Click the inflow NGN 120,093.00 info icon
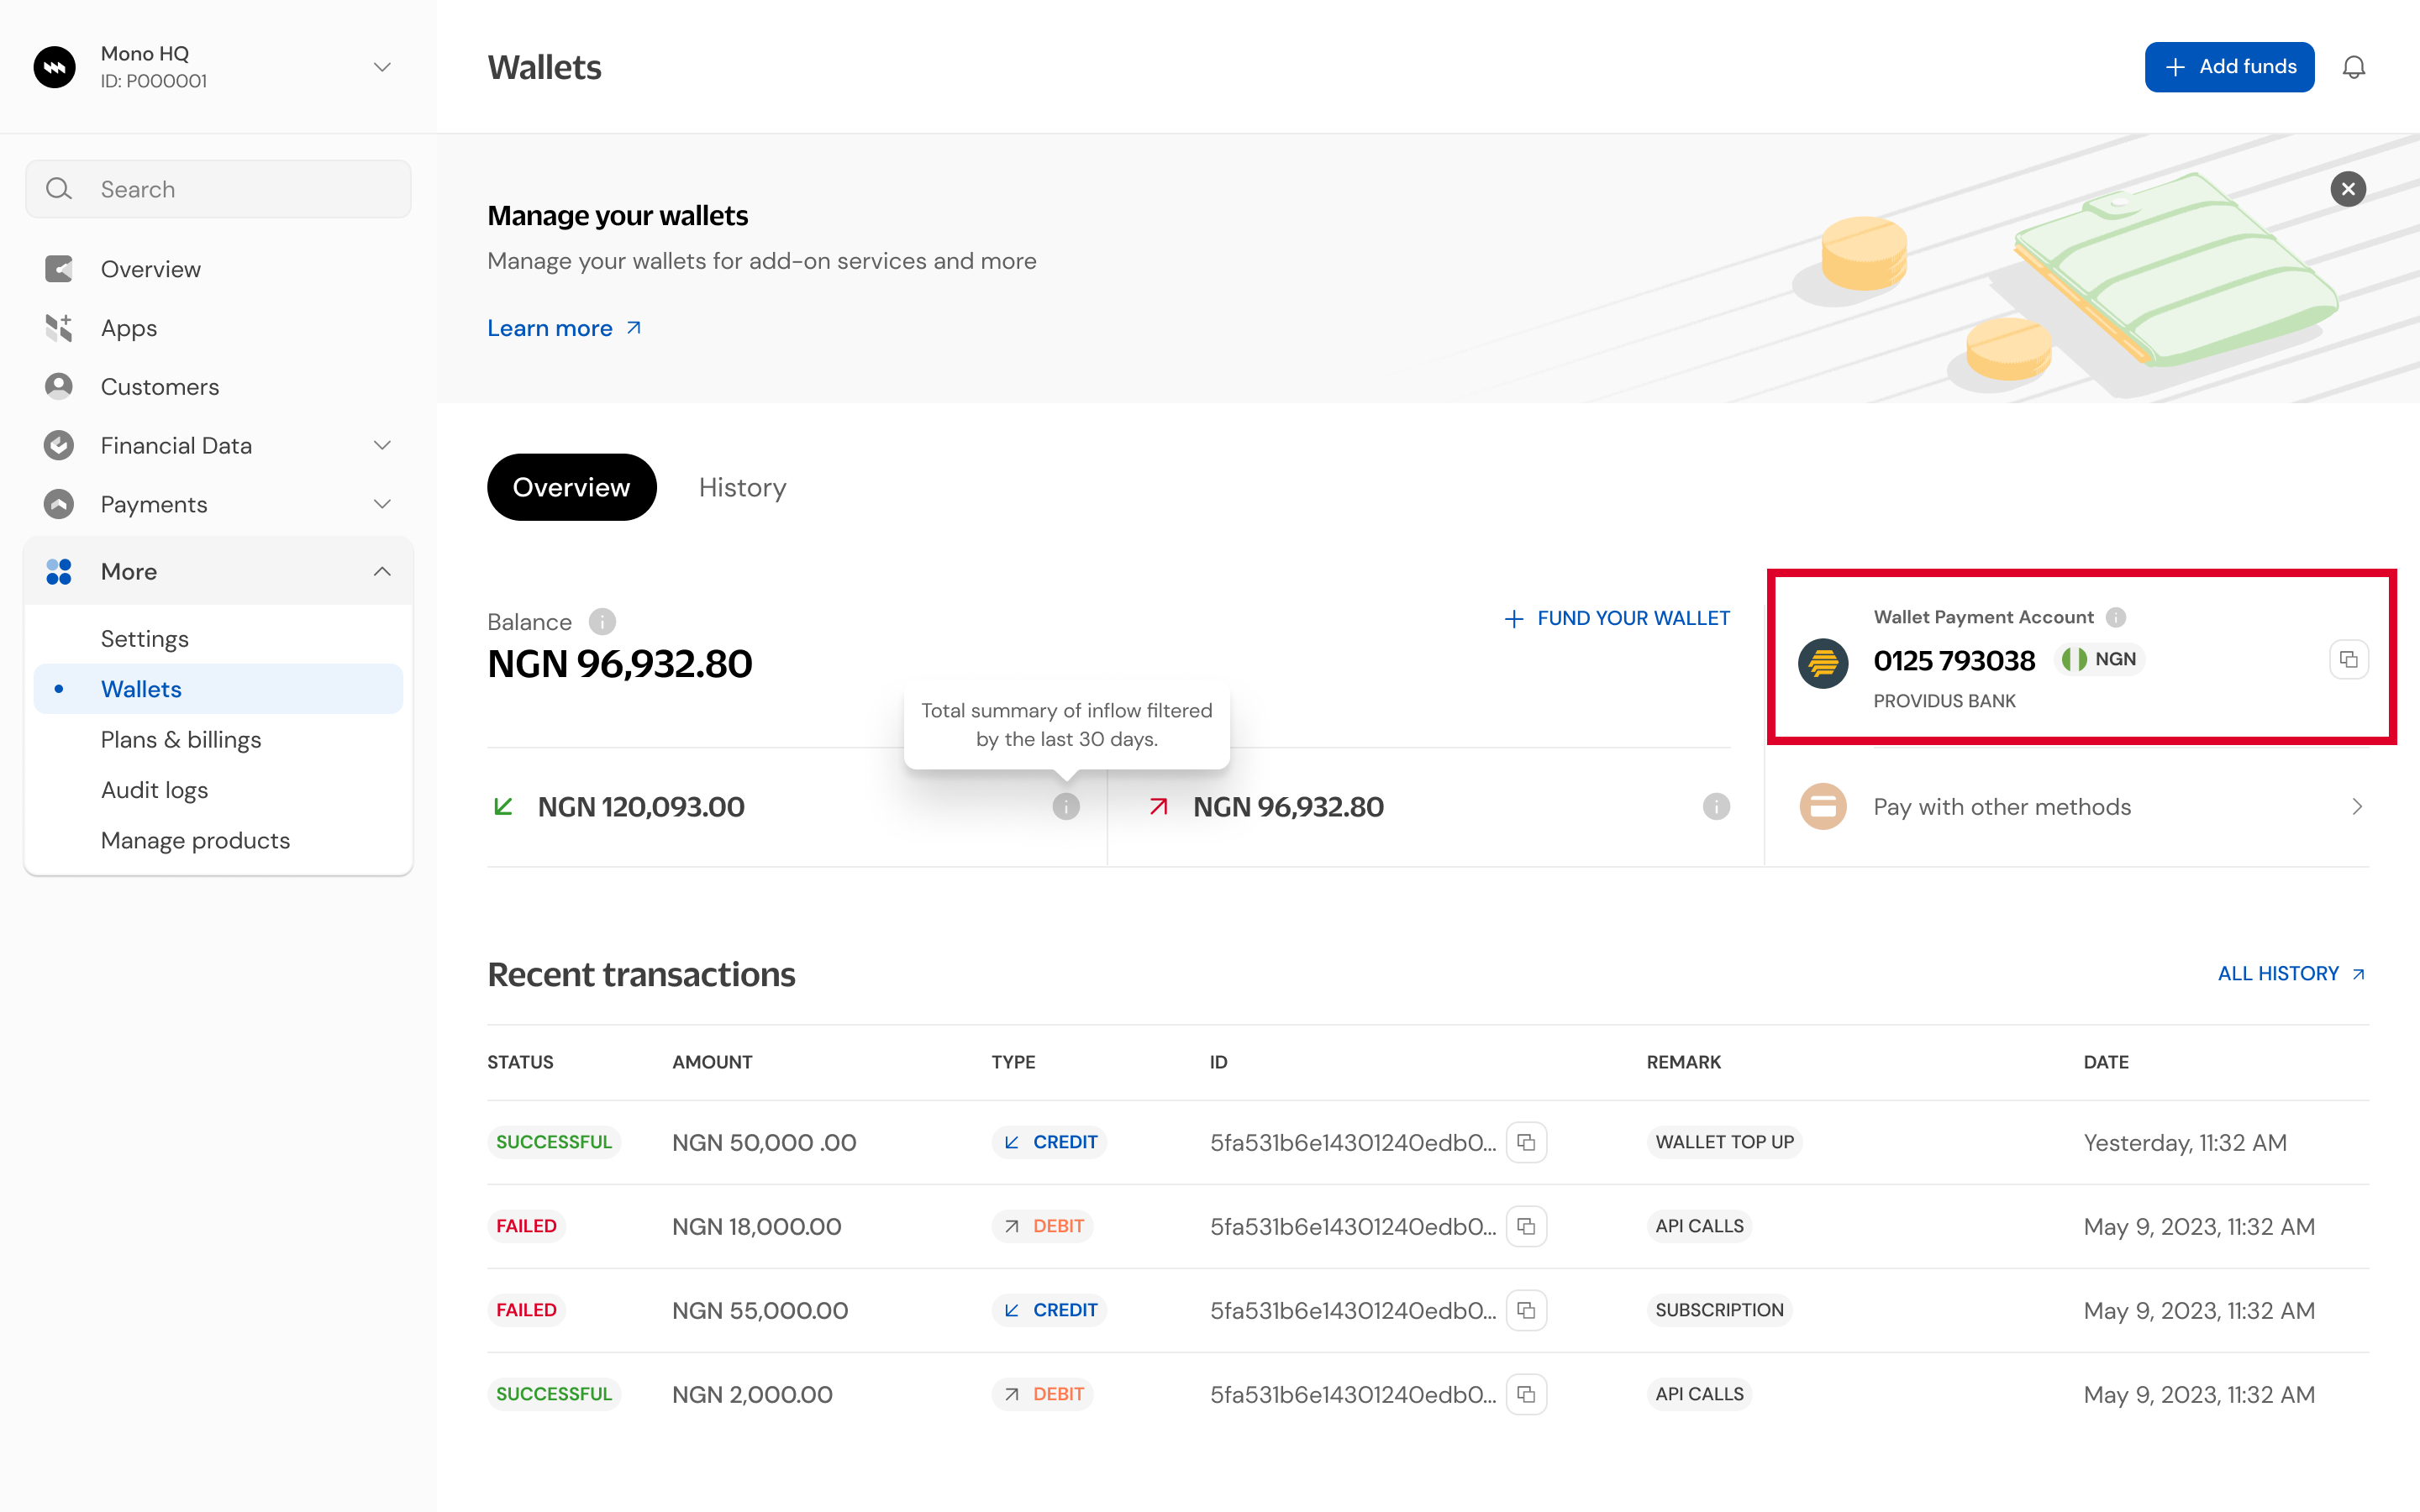 coord(1066,807)
